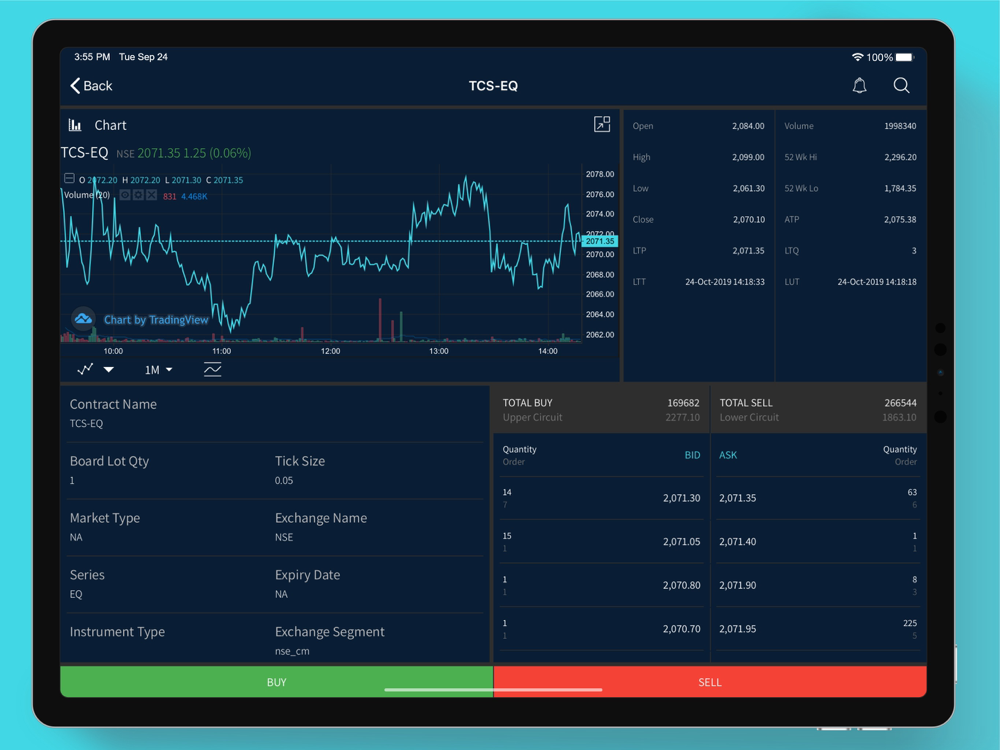The width and height of the screenshot is (1000, 750).
Task: Remove the Volume indicator with X icon
Action: pyautogui.click(x=151, y=195)
